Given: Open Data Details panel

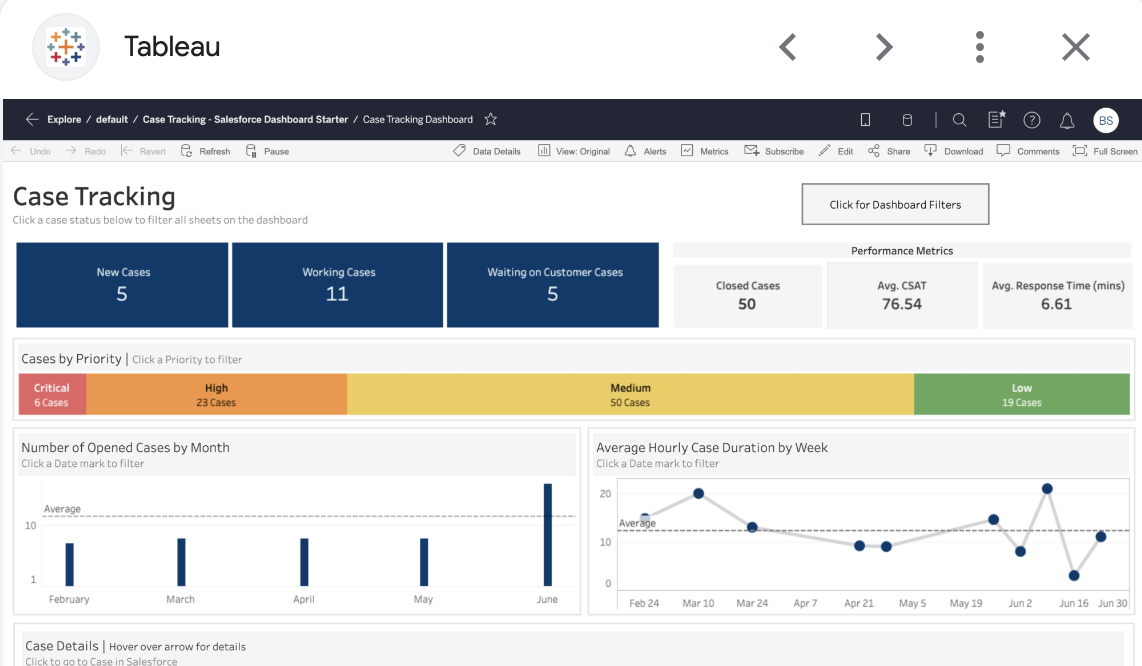Looking at the screenshot, I should coord(487,151).
